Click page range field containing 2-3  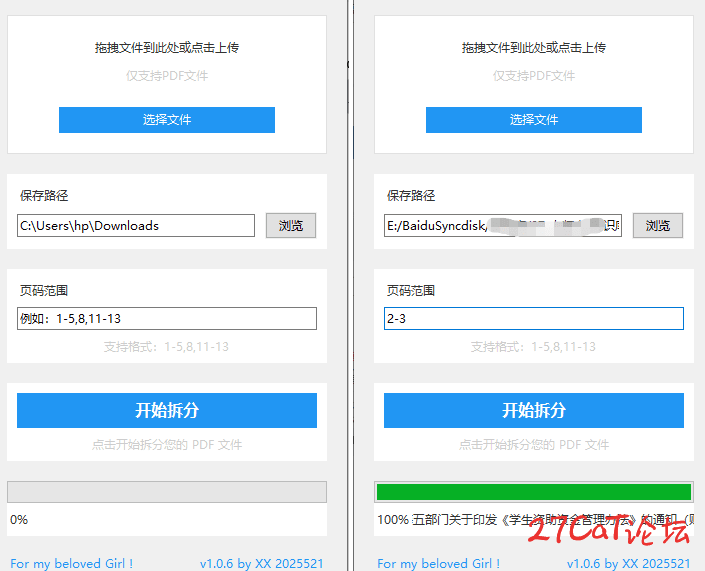[534, 318]
